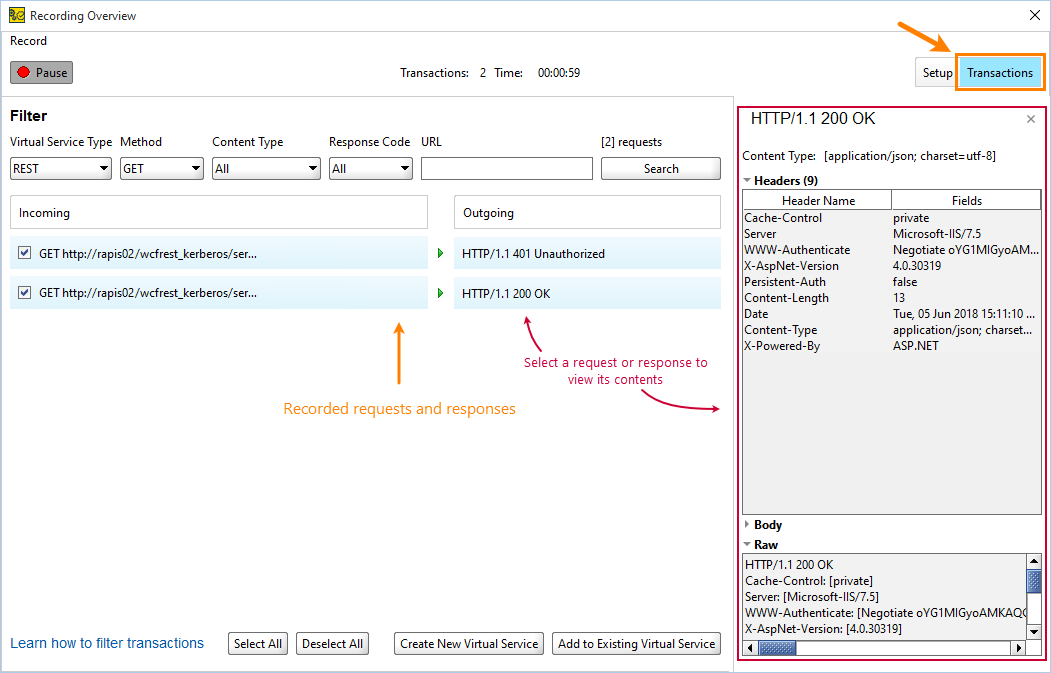Click the green arrow beside the 401 Unauthorized request
Screen dimensions: 1051x673
(x=439, y=253)
